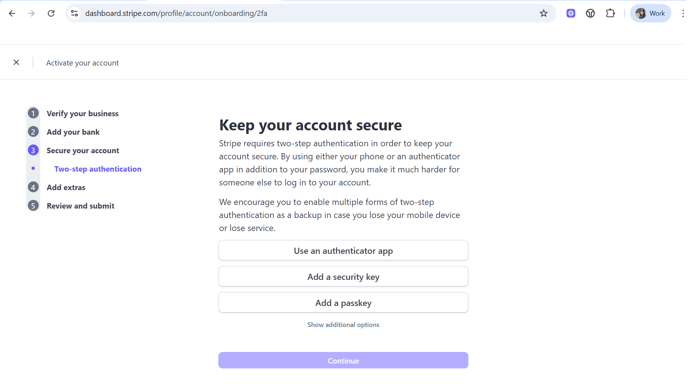Select Add a security key
688x386 pixels.
(343, 276)
